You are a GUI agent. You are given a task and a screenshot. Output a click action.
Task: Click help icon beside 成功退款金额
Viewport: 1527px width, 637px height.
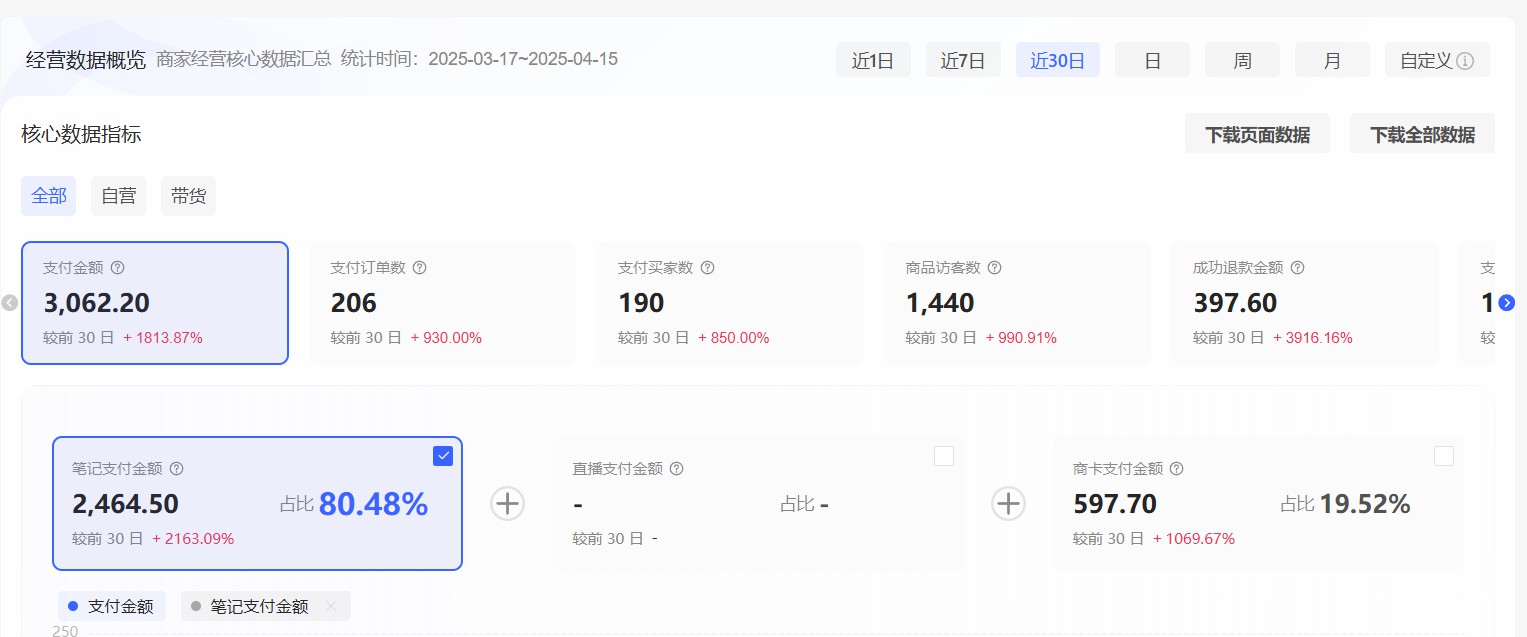(1297, 268)
